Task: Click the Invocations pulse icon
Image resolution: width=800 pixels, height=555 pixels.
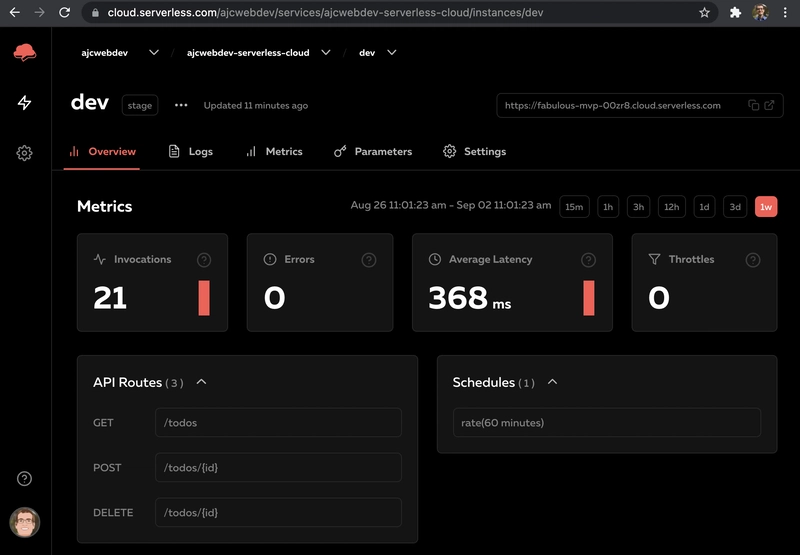Action: point(99,259)
